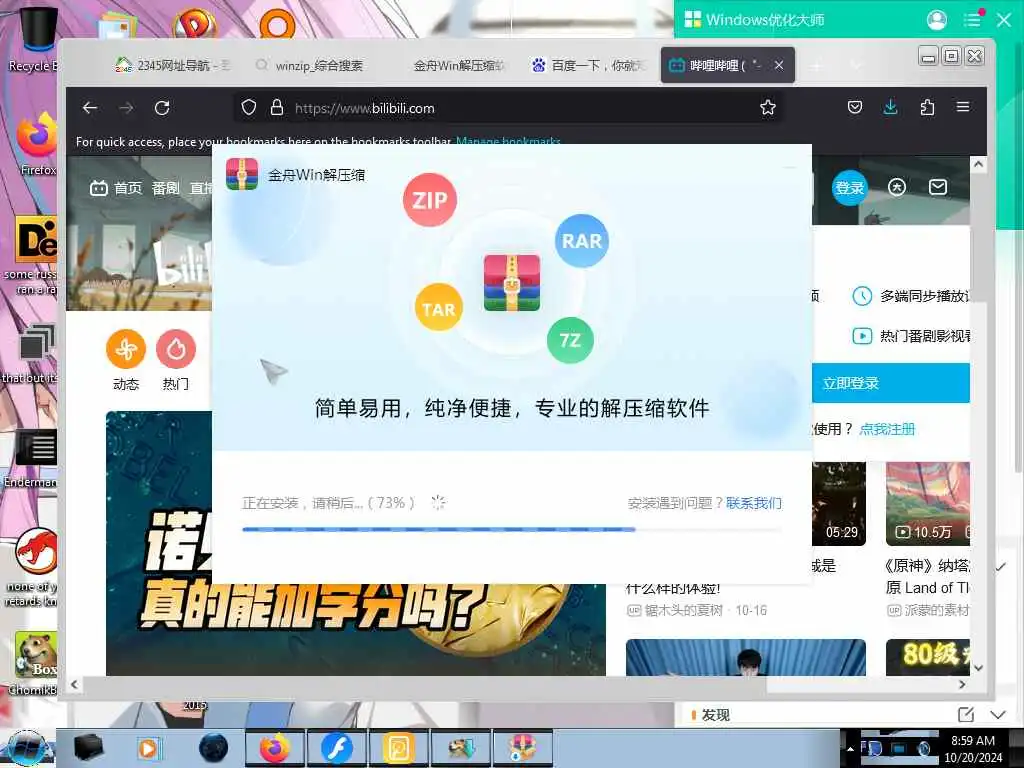Open the 80级 video thumbnail
1024x768 pixels.
pos(928,657)
